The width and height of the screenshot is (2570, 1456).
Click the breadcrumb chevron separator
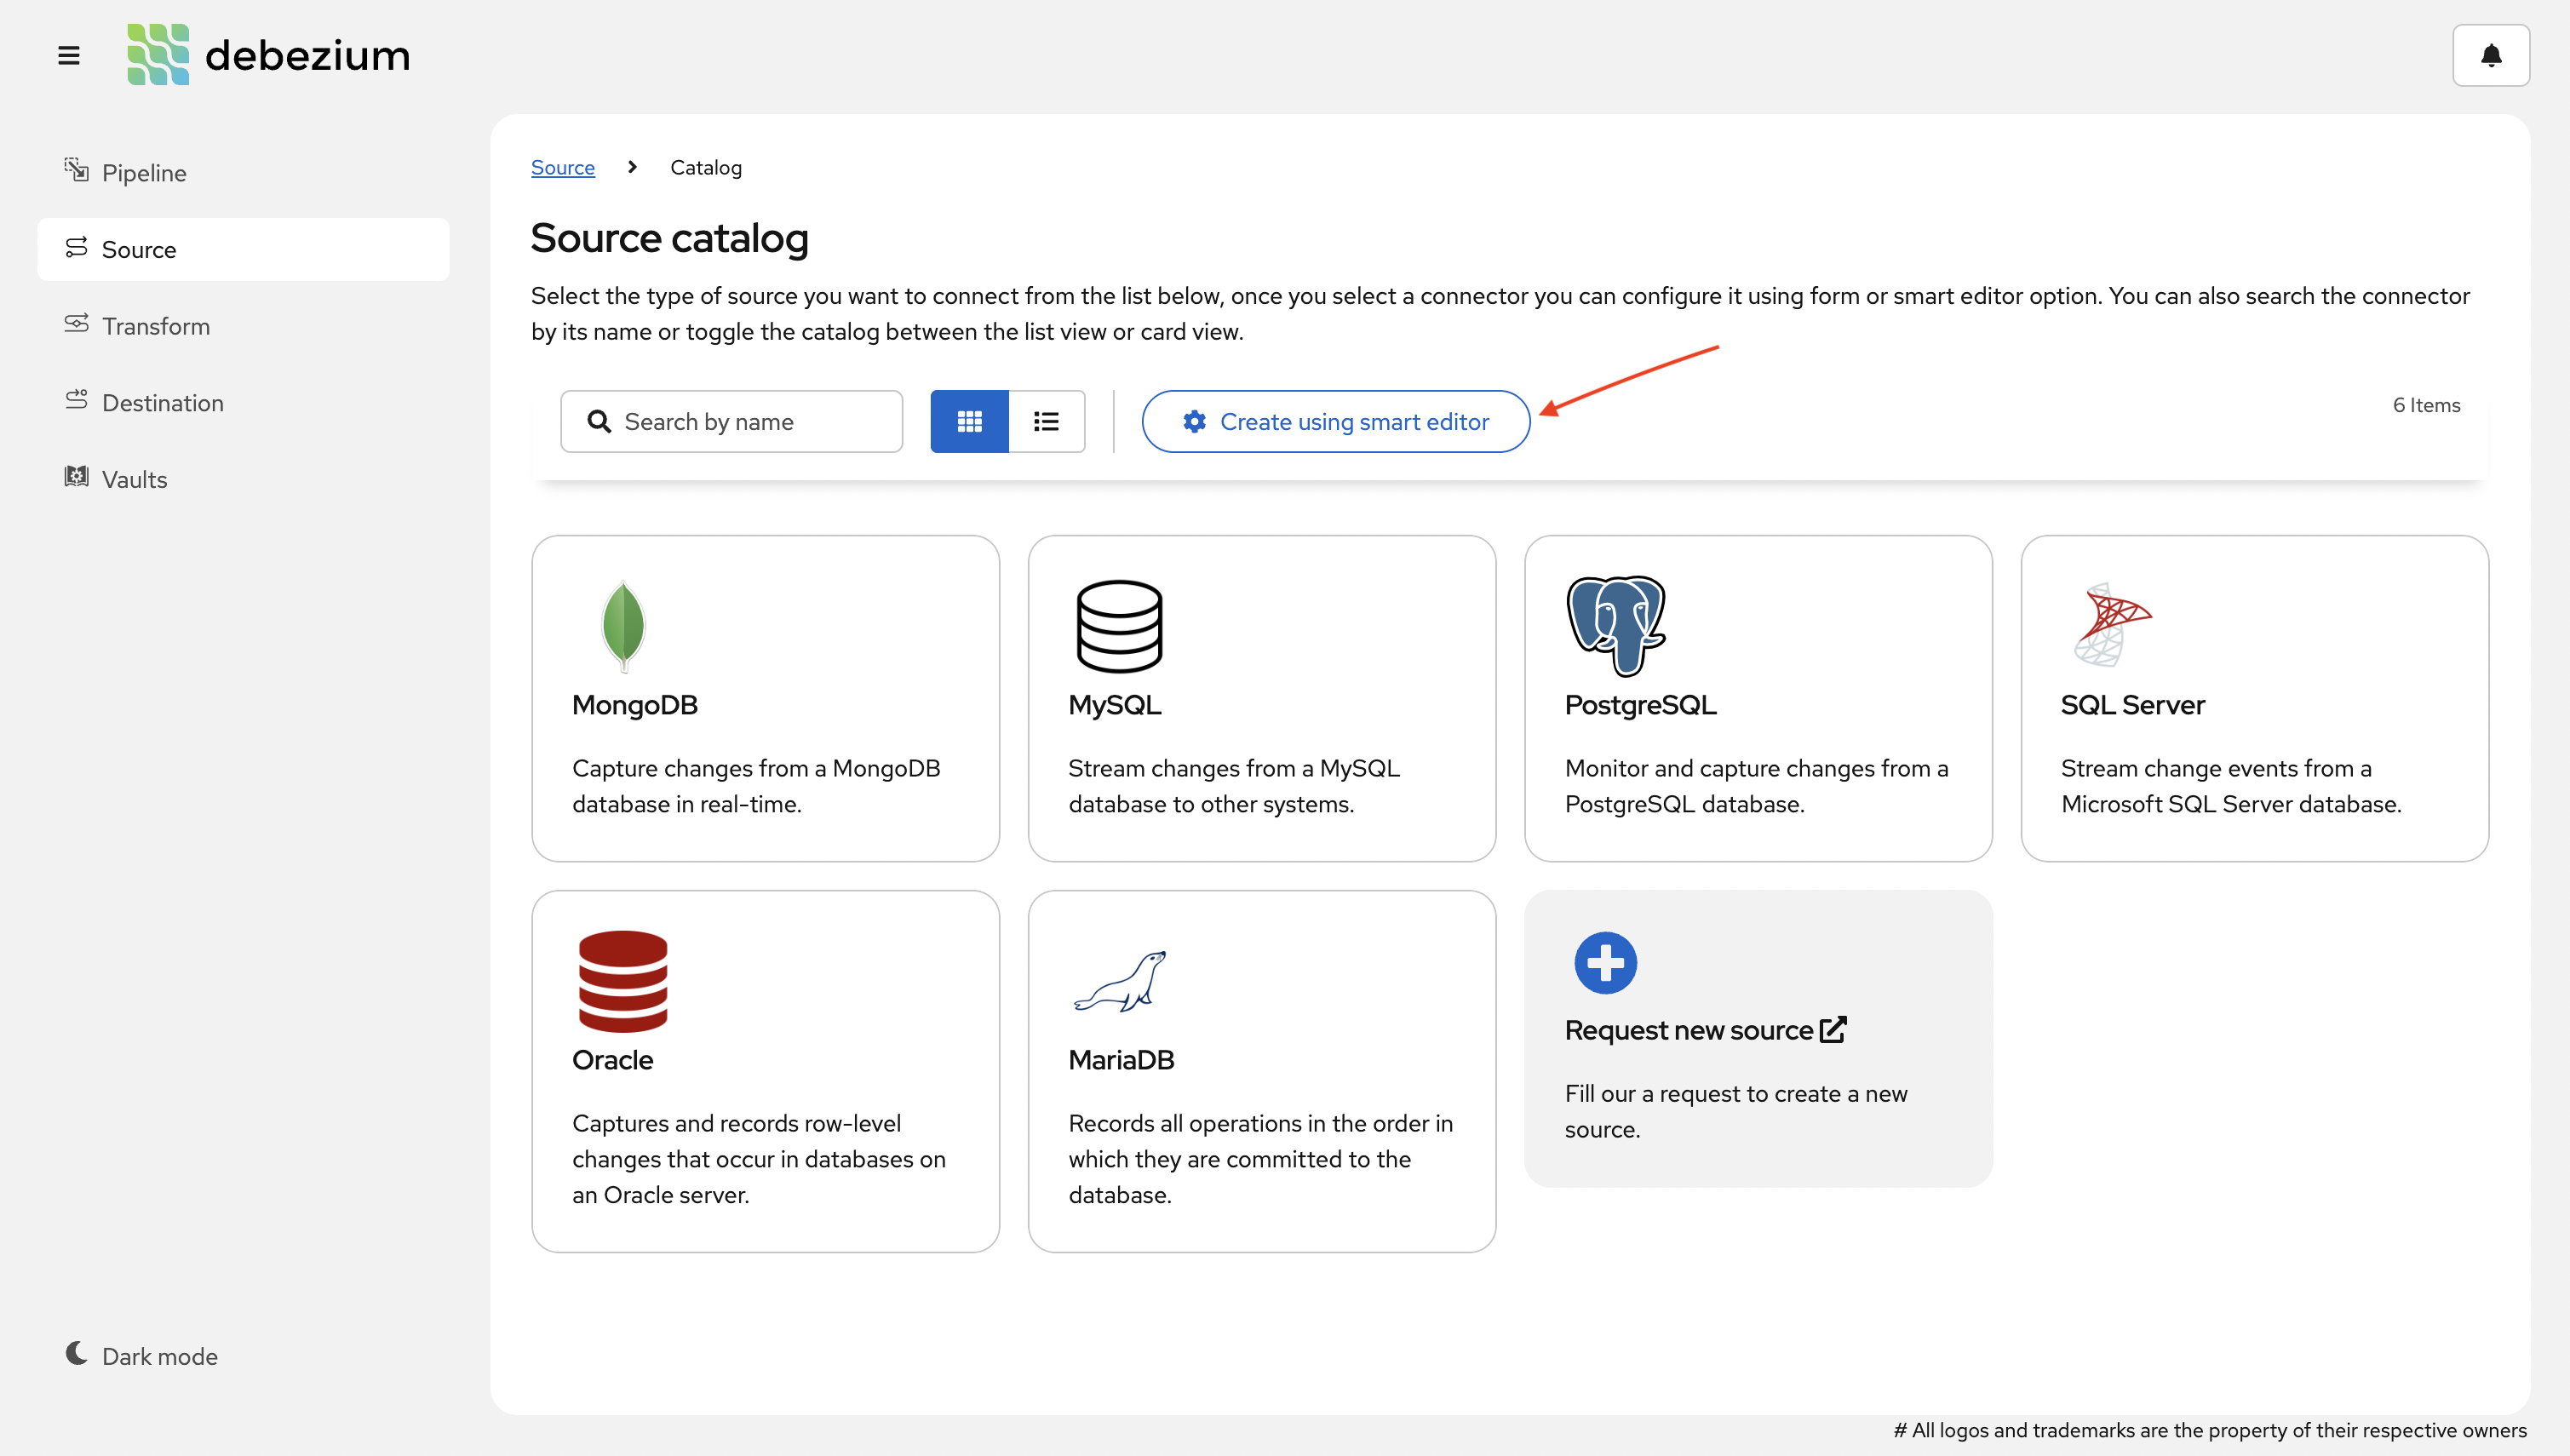pyautogui.click(x=632, y=167)
